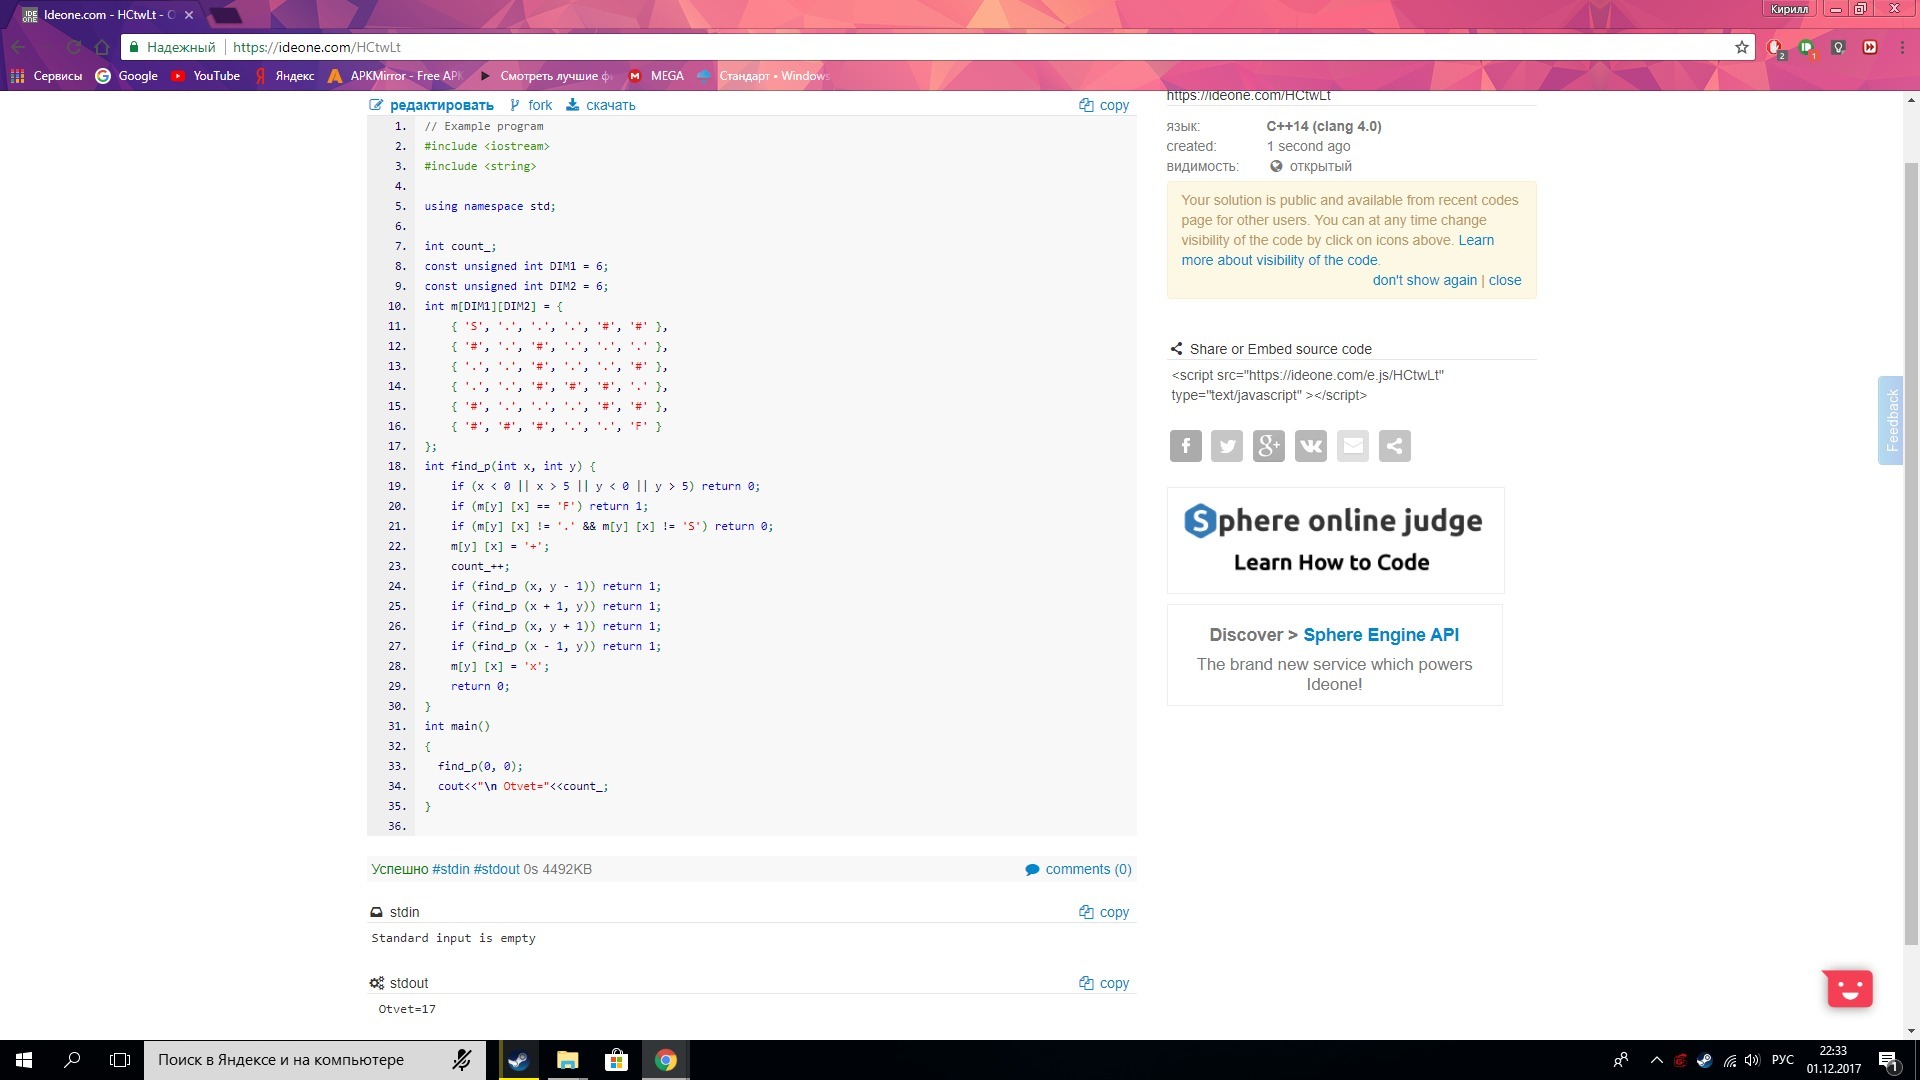
Task: Open Steam from the taskbar
Action: pyautogui.click(x=518, y=1060)
